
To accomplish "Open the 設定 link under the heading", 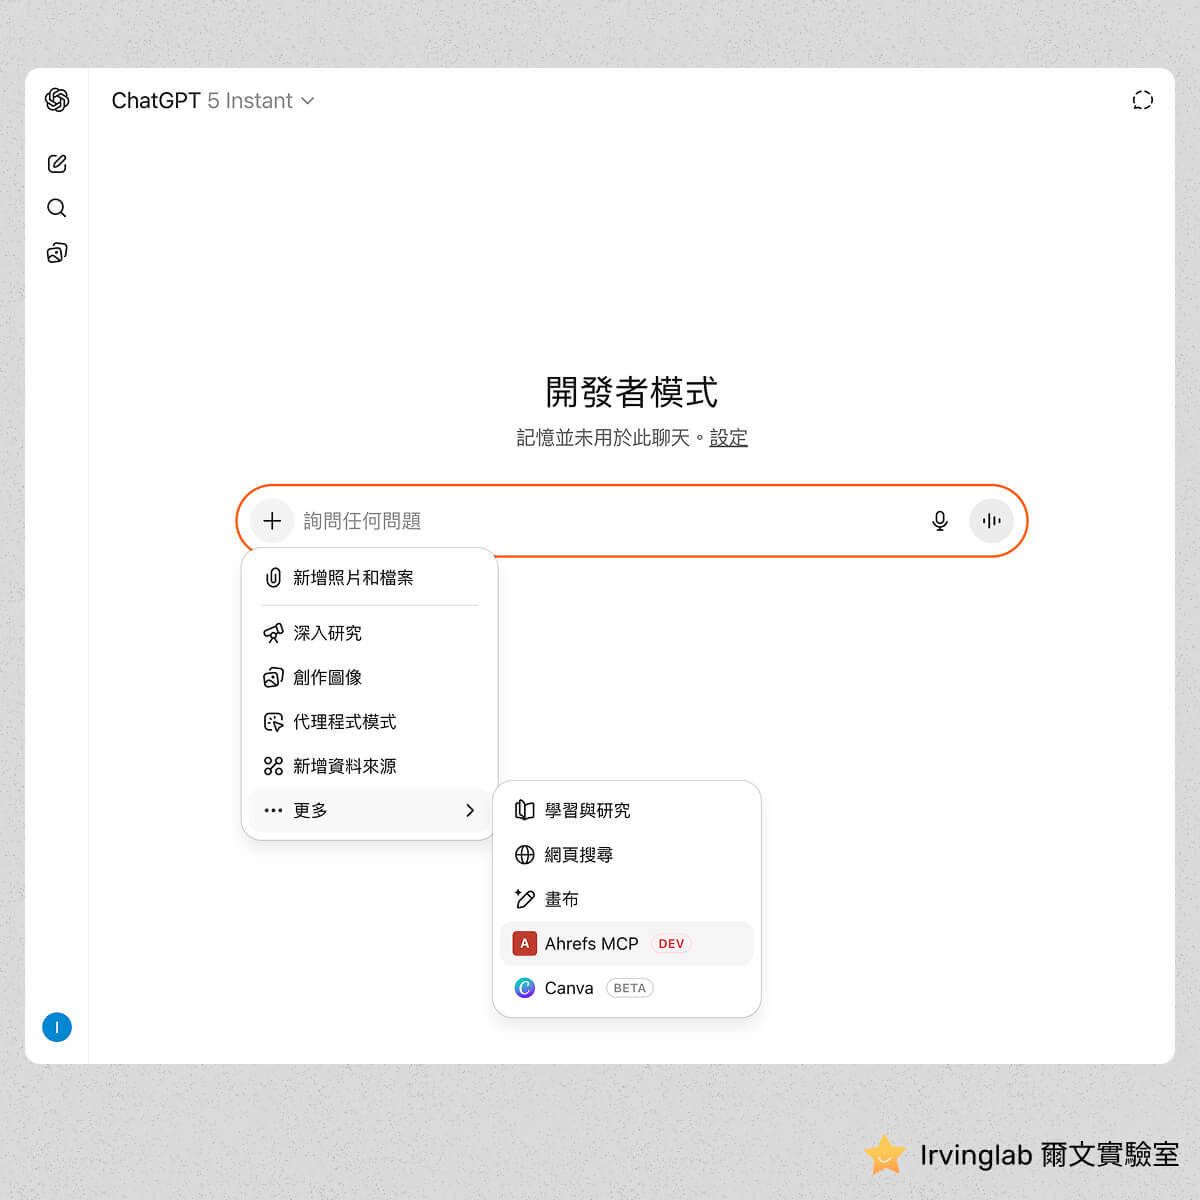I will (x=728, y=438).
